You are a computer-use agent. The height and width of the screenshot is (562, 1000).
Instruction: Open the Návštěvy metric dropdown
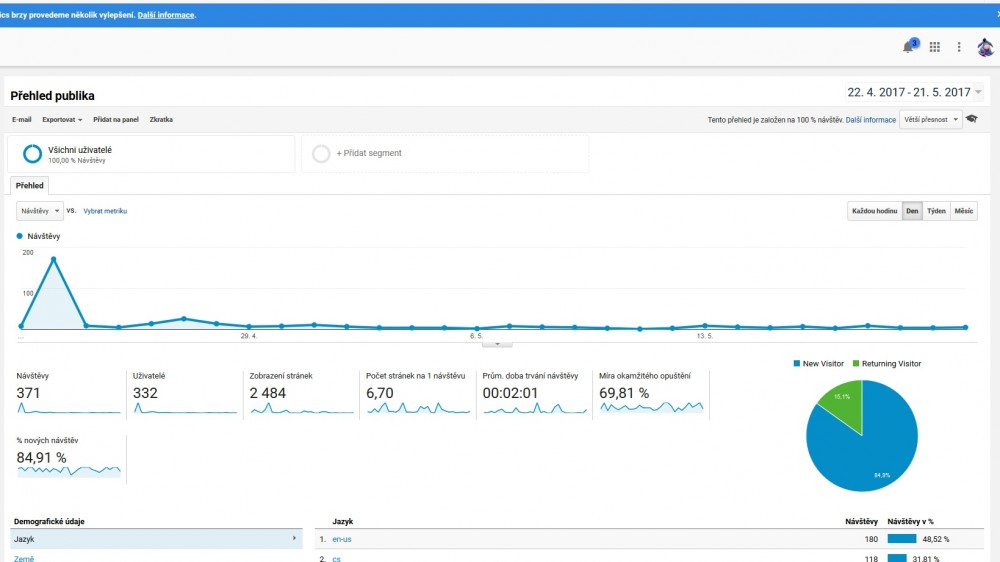[x=40, y=211]
